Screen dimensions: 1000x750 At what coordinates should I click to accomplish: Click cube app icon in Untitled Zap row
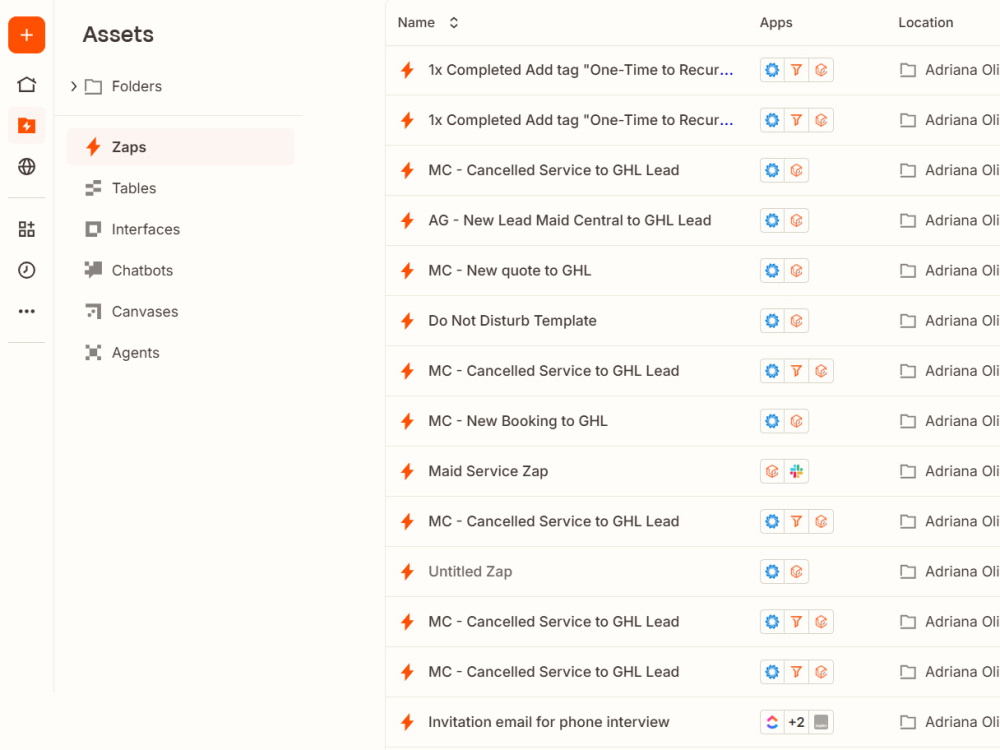[x=796, y=571]
